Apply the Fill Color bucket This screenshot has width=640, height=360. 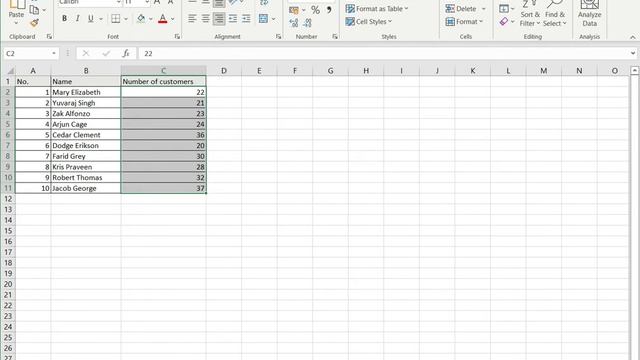[x=141, y=19]
